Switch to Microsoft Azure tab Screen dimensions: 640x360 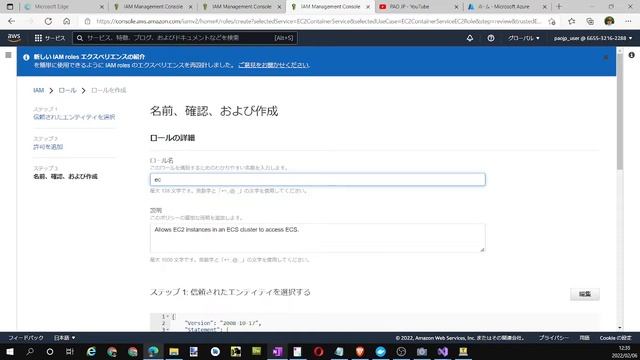point(507,7)
